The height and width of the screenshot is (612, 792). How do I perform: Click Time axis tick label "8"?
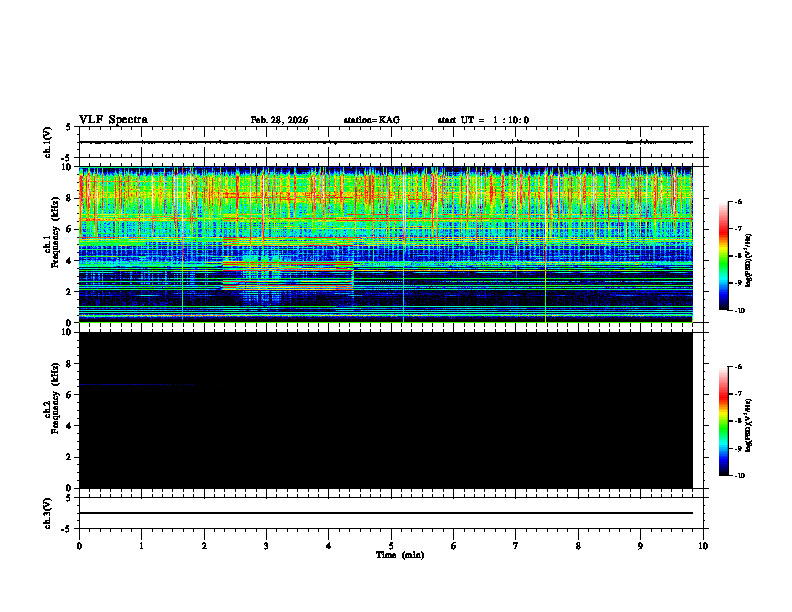(x=578, y=546)
